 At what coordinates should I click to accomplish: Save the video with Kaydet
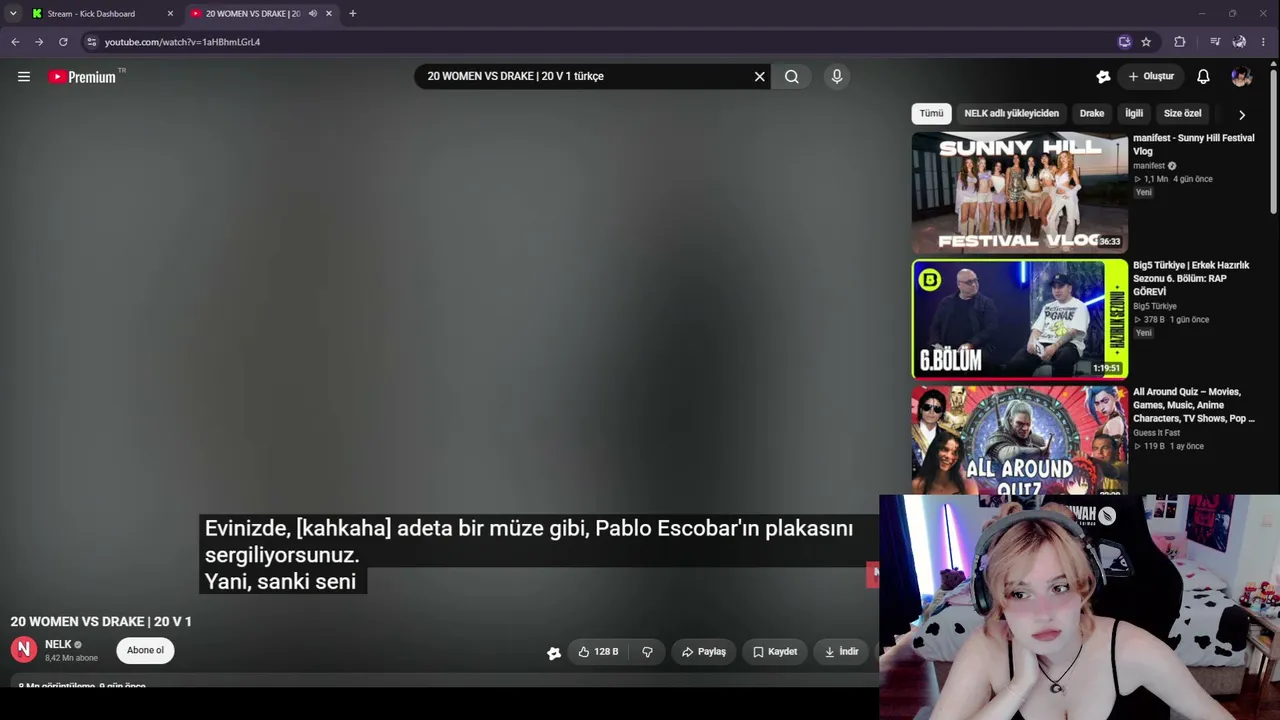point(775,652)
